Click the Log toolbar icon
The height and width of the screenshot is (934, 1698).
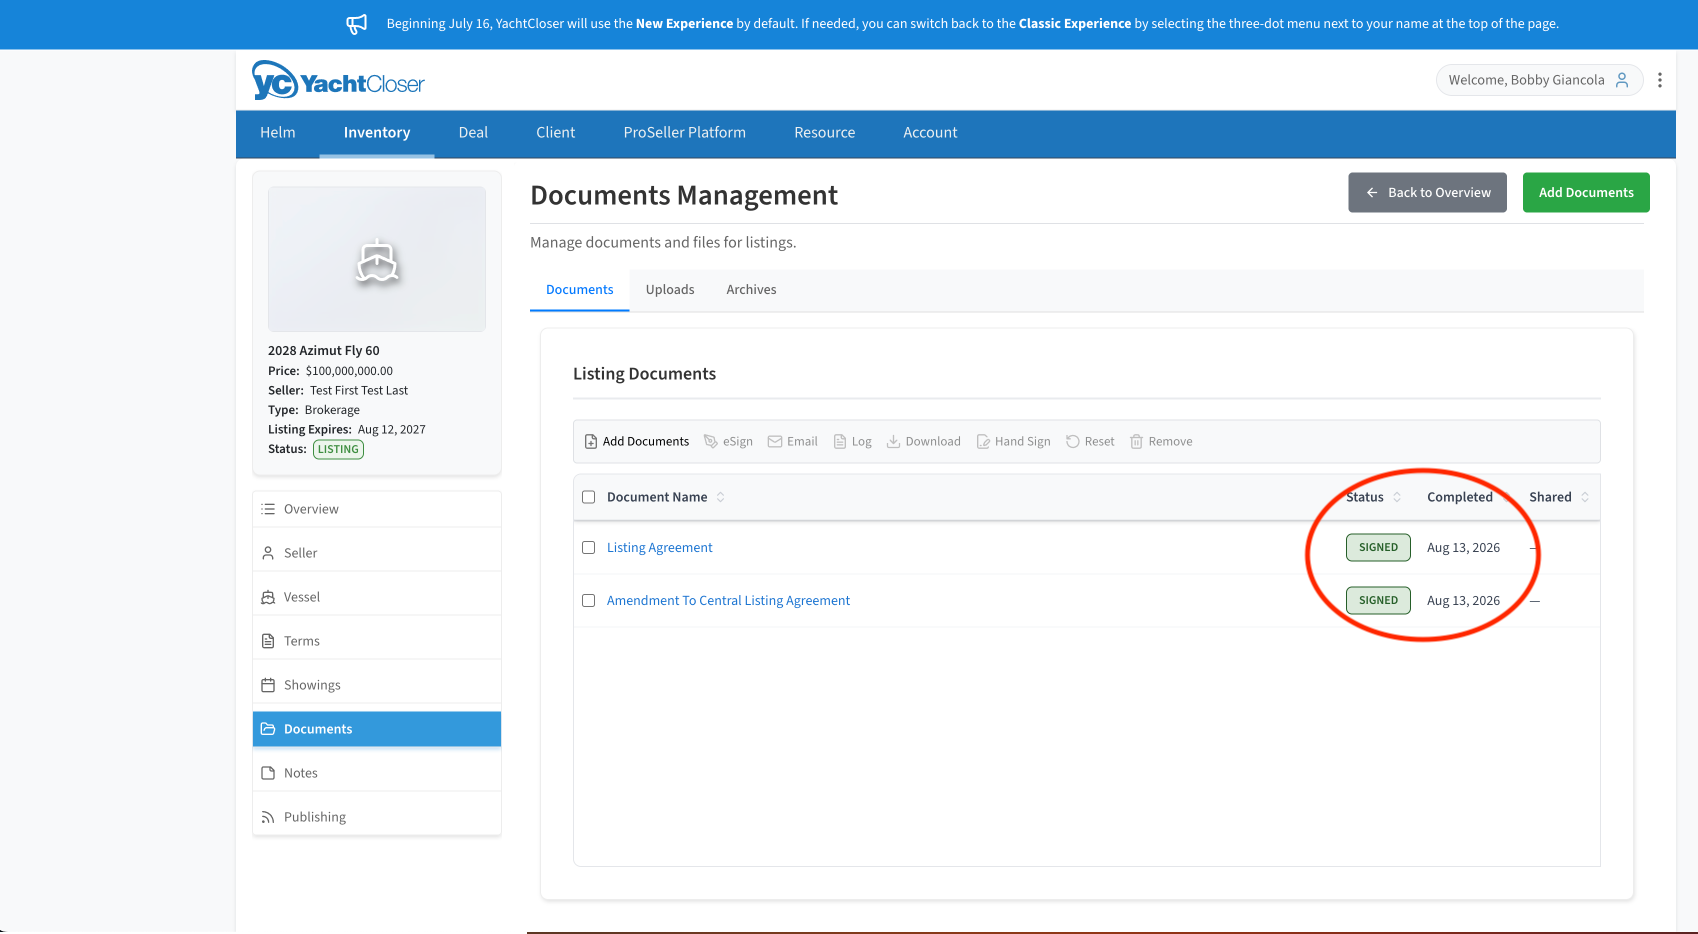[x=840, y=441]
